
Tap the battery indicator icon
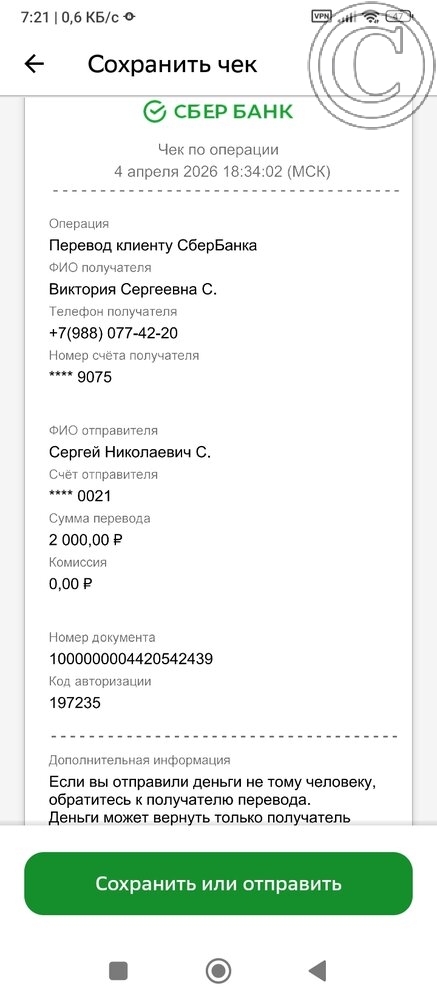(399, 17)
